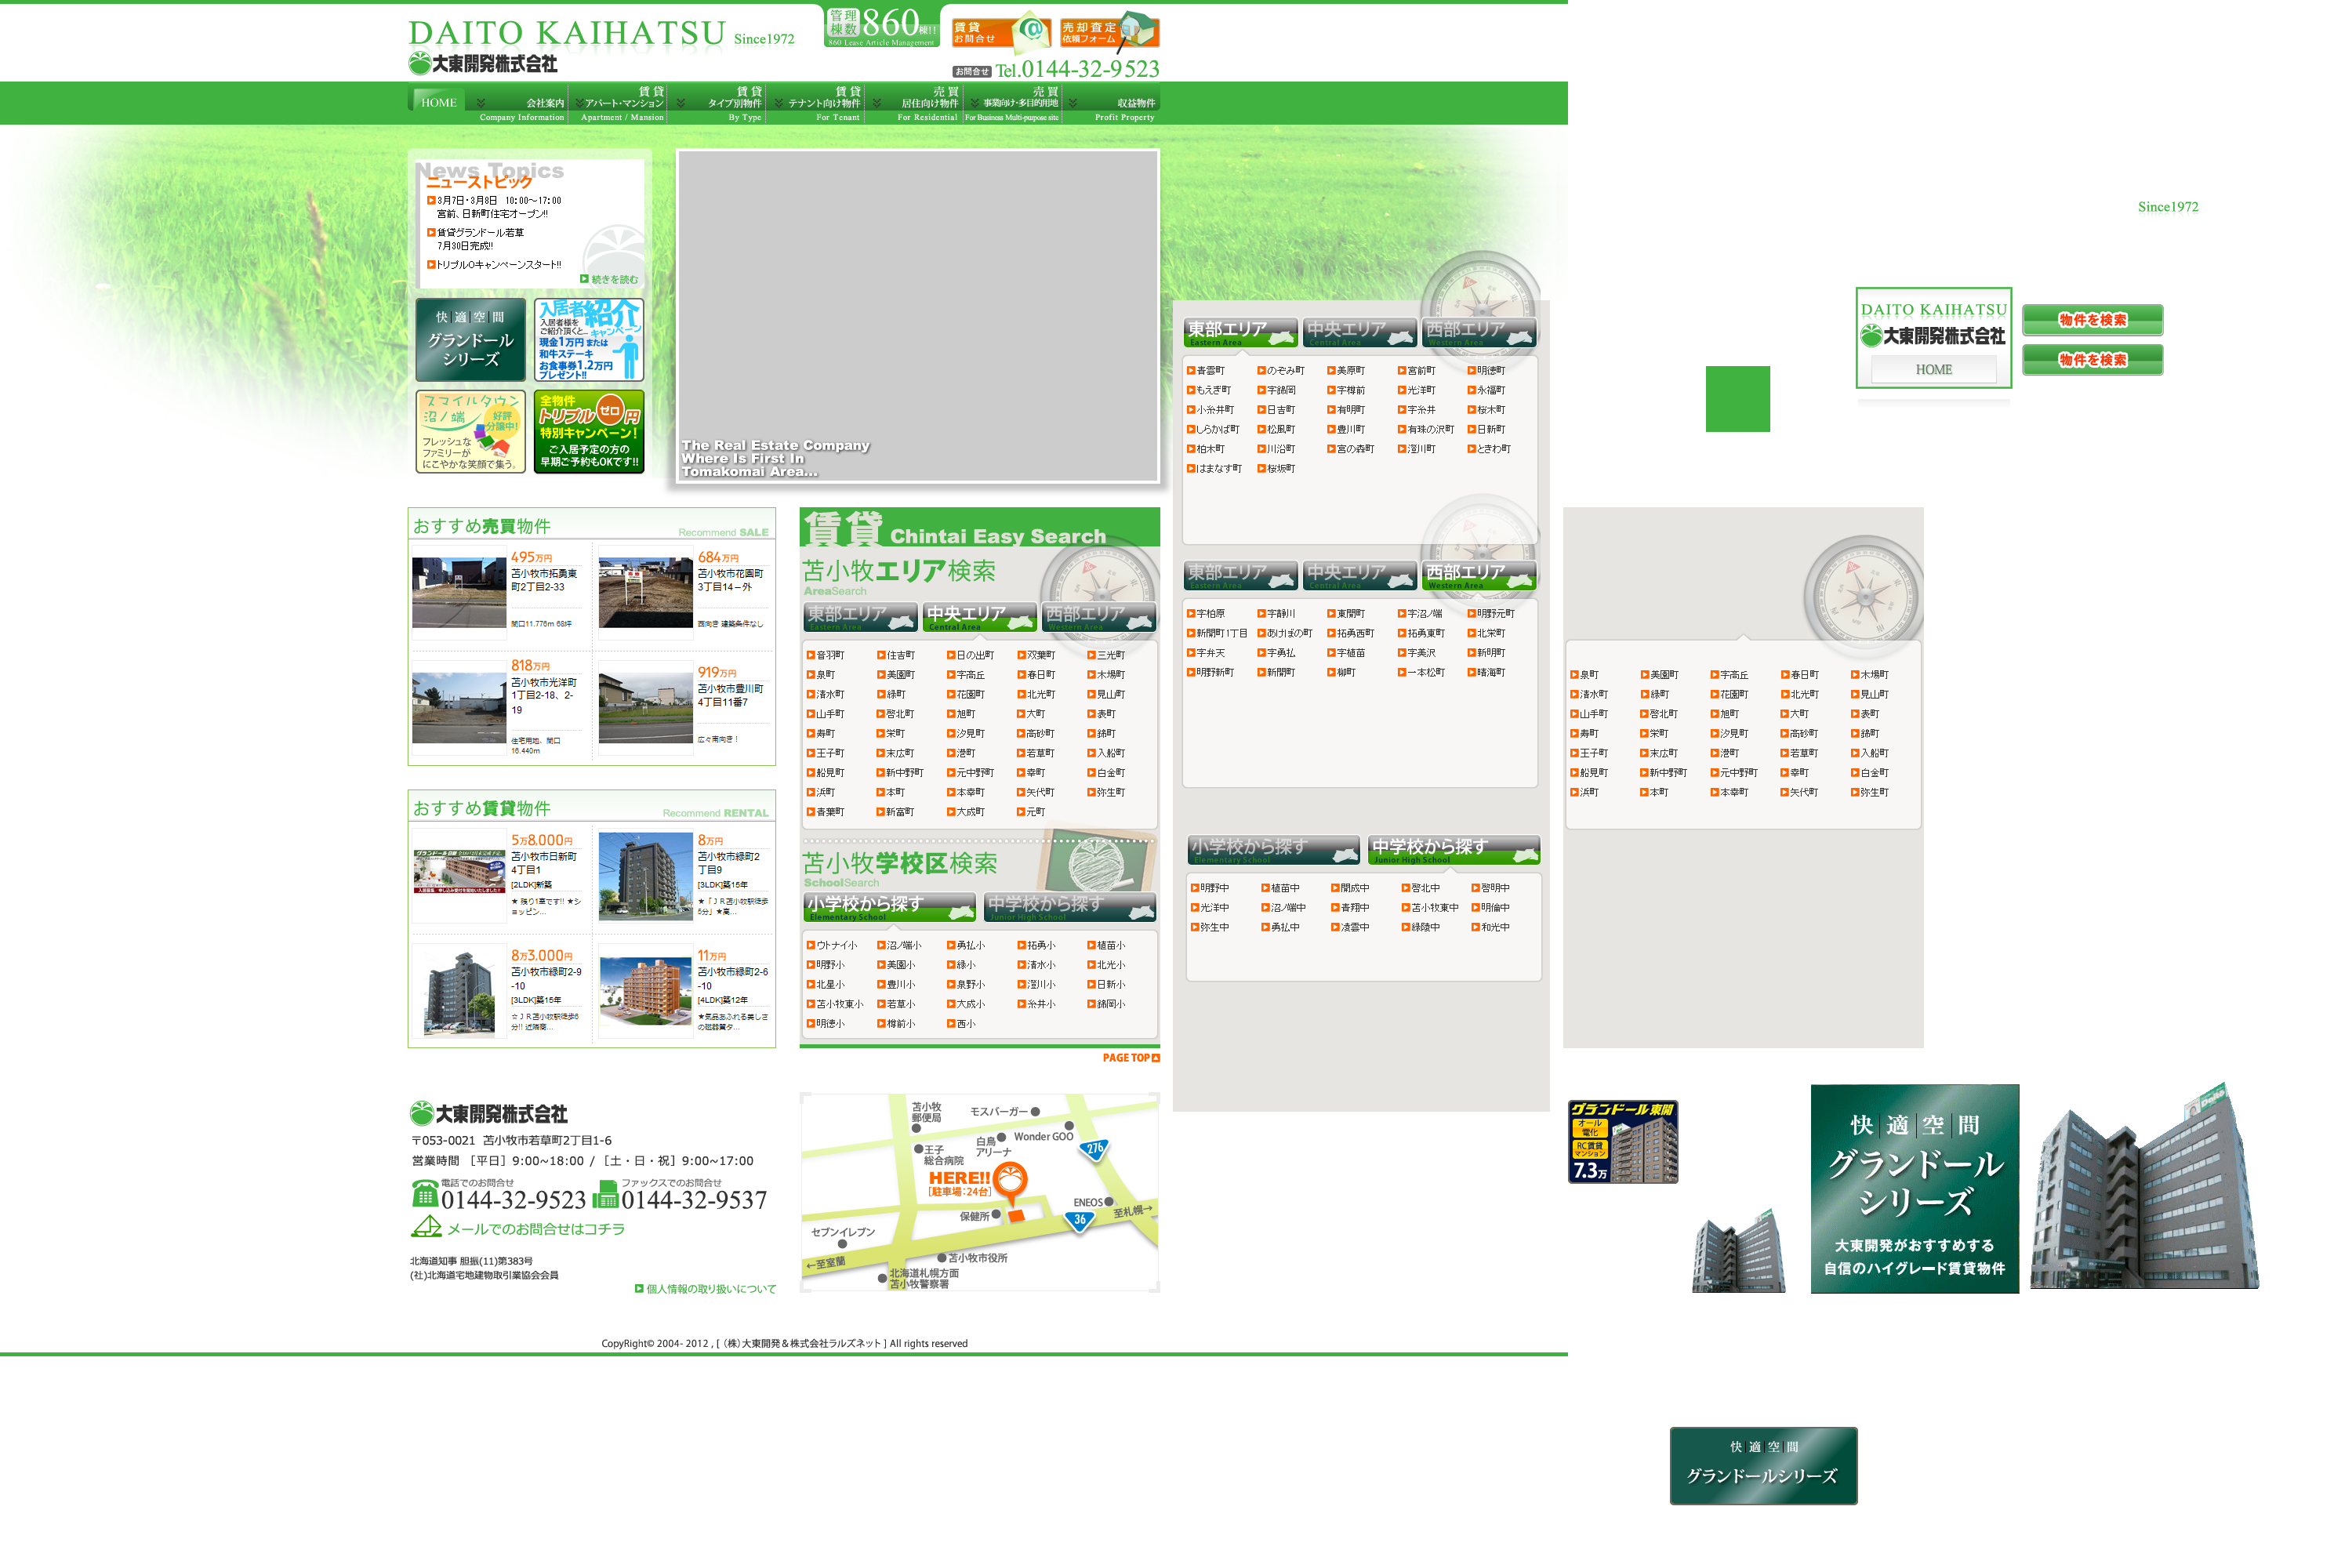Click のぞみ町 eastern area link
The height and width of the screenshot is (1568, 2352).
coord(1281,371)
